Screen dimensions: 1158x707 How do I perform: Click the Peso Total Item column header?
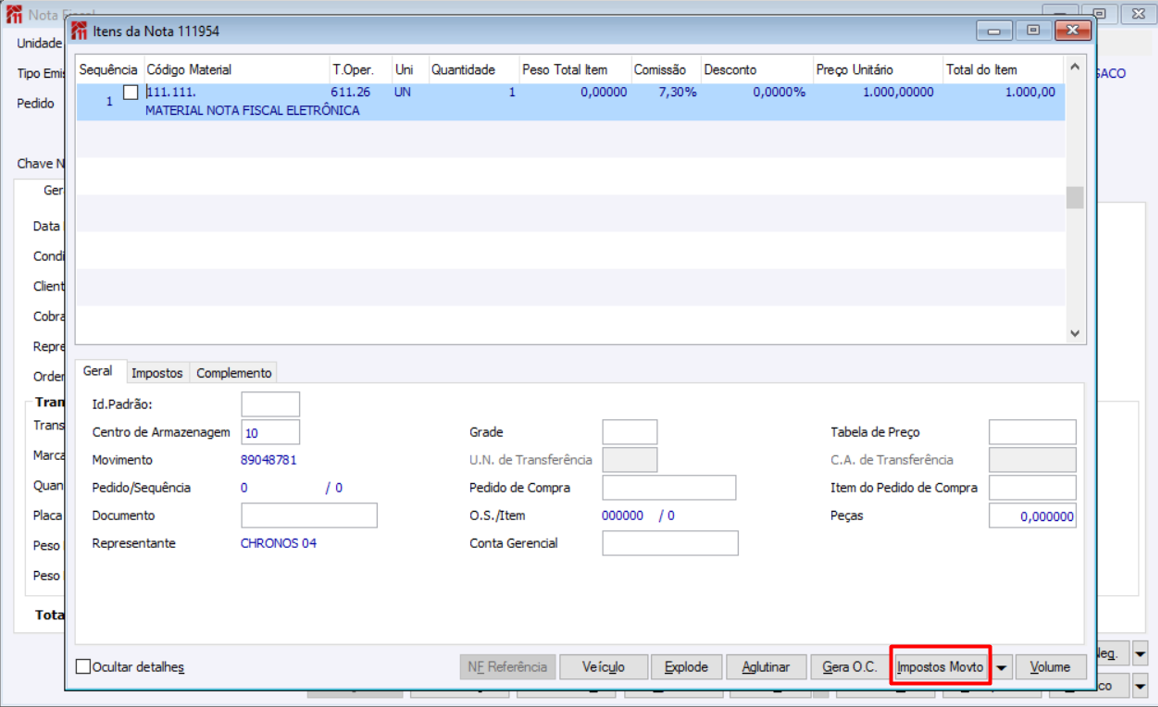coord(575,69)
